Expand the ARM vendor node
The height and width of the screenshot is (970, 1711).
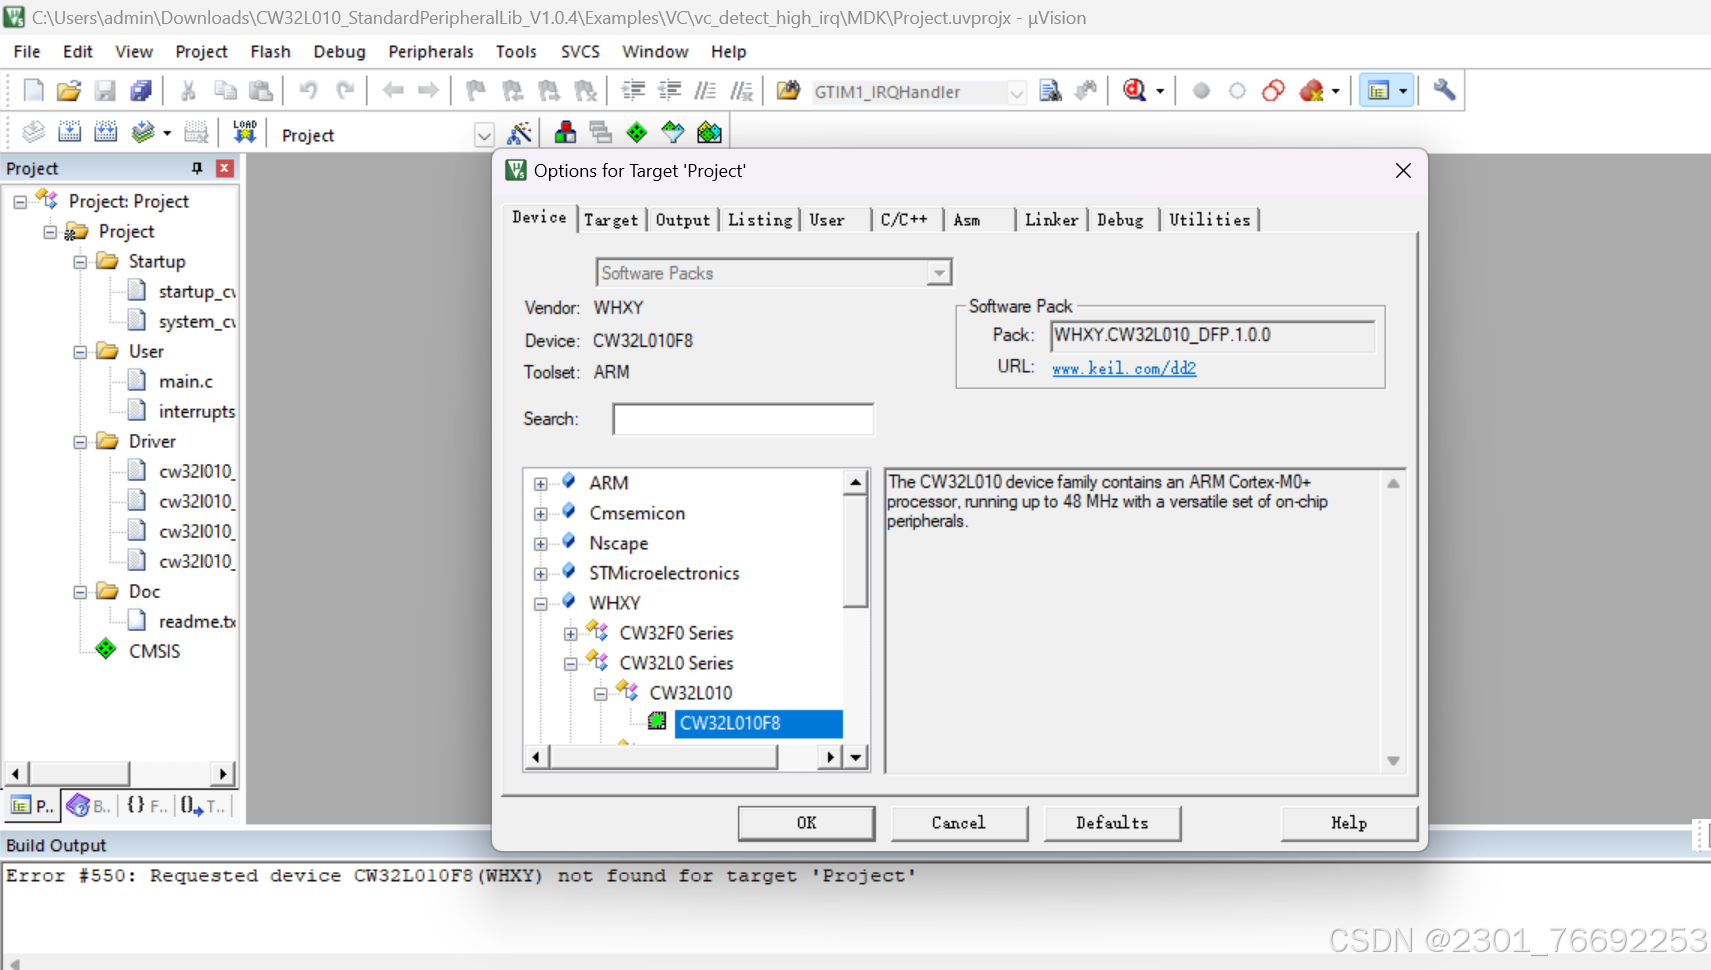click(540, 484)
